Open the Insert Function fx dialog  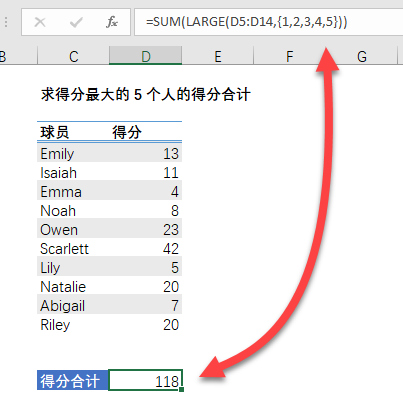tap(112, 22)
